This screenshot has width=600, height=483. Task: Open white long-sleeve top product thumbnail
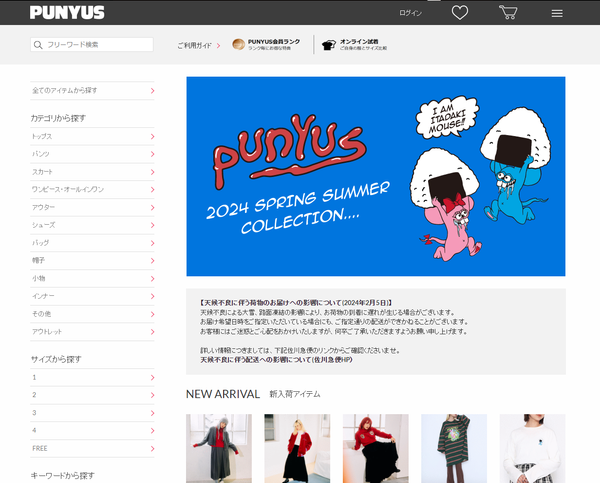(533, 449)
